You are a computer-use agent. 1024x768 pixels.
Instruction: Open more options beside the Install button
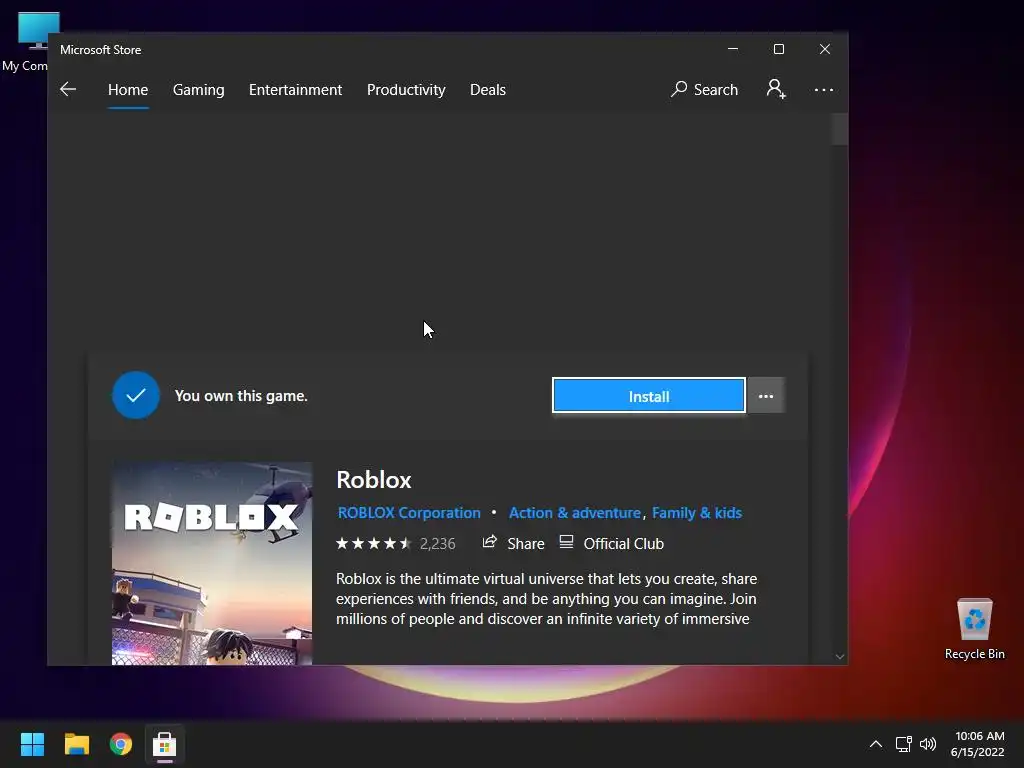(x=766, y=396)
